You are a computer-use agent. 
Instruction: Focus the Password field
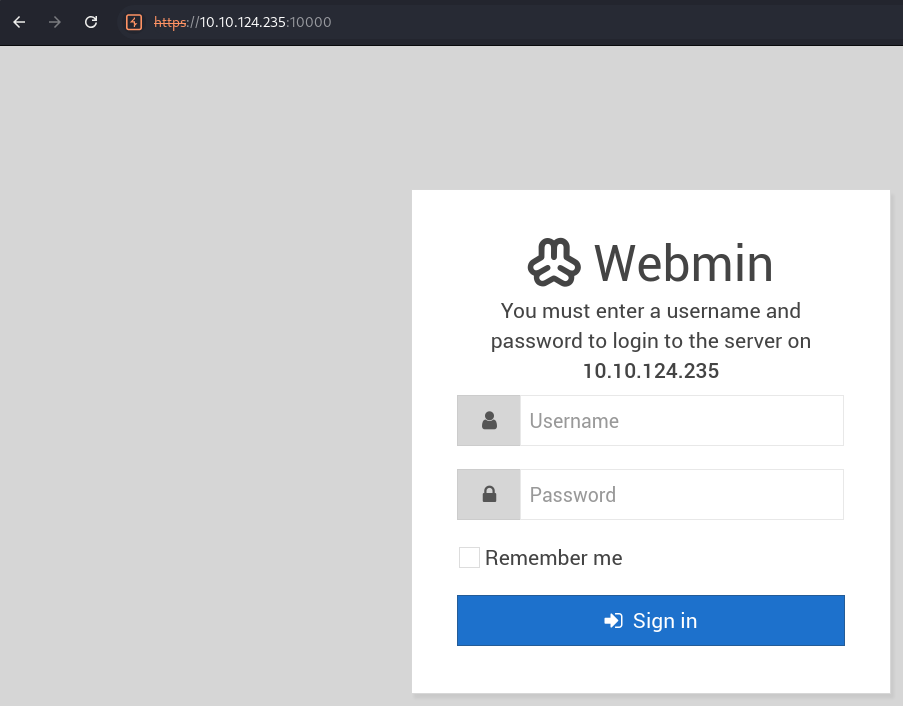tap(682, 494)
